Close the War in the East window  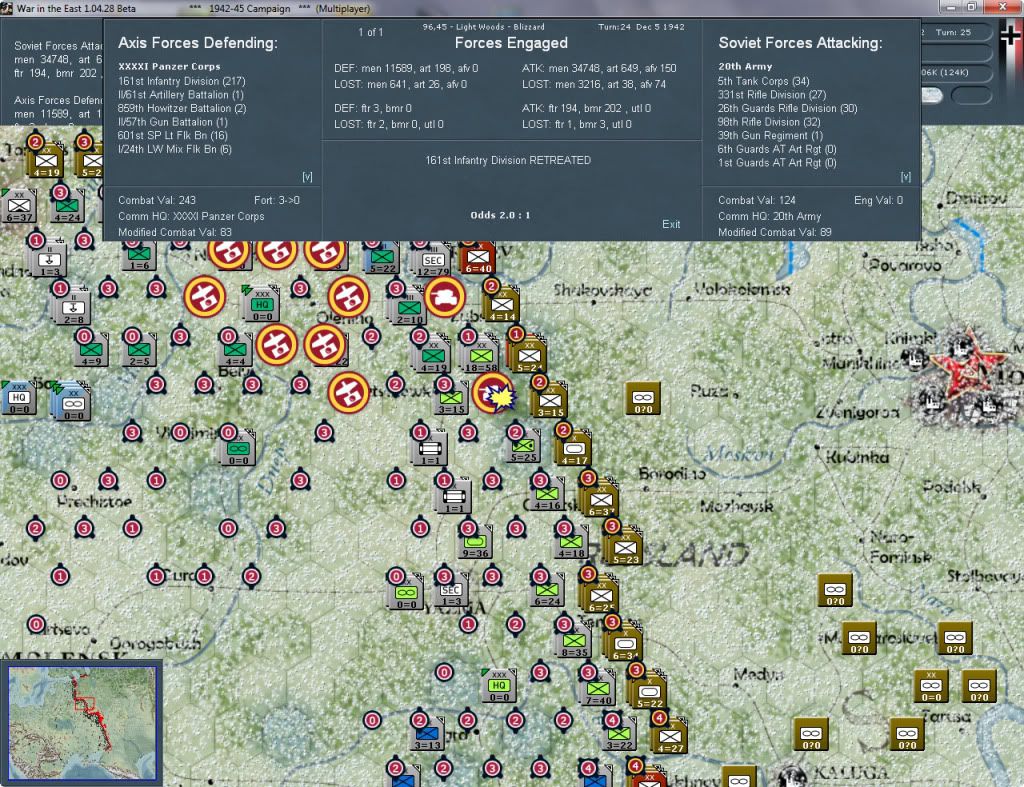pyautogui.click(x=1002, y=7)
